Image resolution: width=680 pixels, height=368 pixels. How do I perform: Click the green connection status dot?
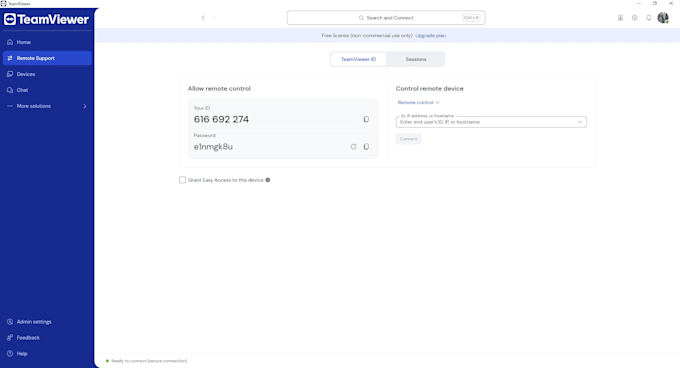coord(107,361)
